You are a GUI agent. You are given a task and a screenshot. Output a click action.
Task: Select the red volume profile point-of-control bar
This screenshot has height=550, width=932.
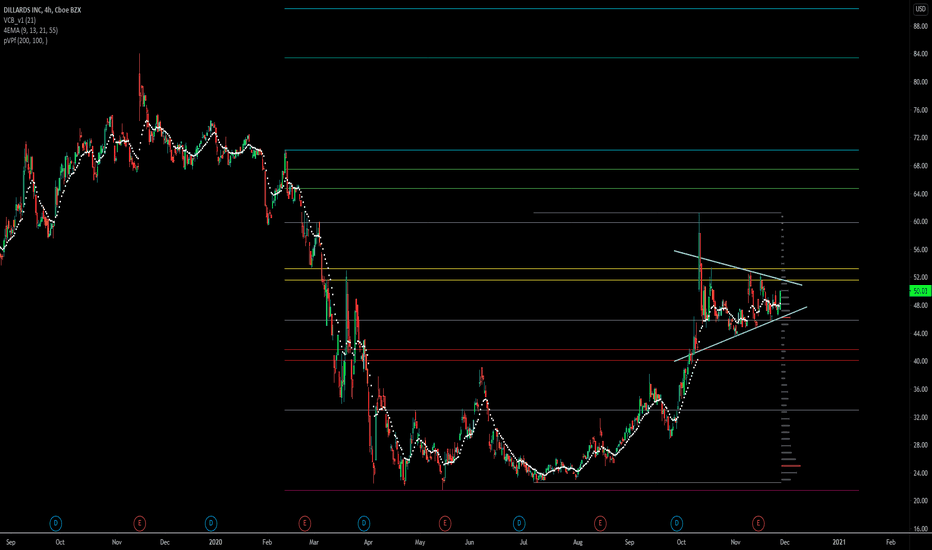point(791,466)
